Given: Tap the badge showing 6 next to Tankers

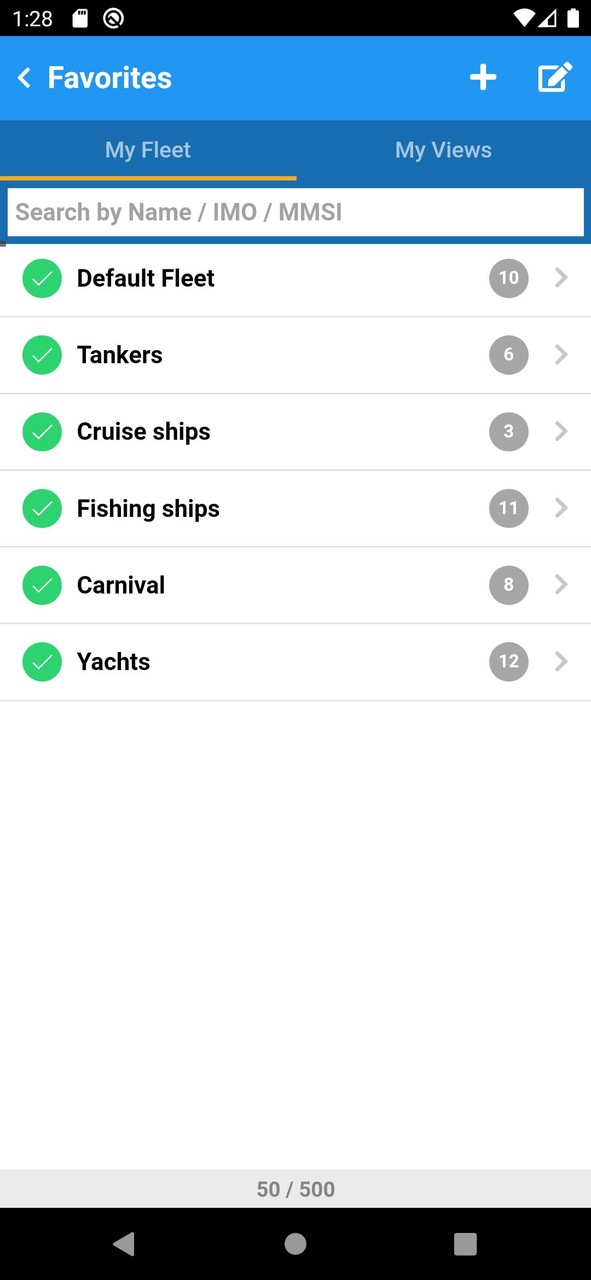Looking at the screenshot, I should [x=508, y=355].
